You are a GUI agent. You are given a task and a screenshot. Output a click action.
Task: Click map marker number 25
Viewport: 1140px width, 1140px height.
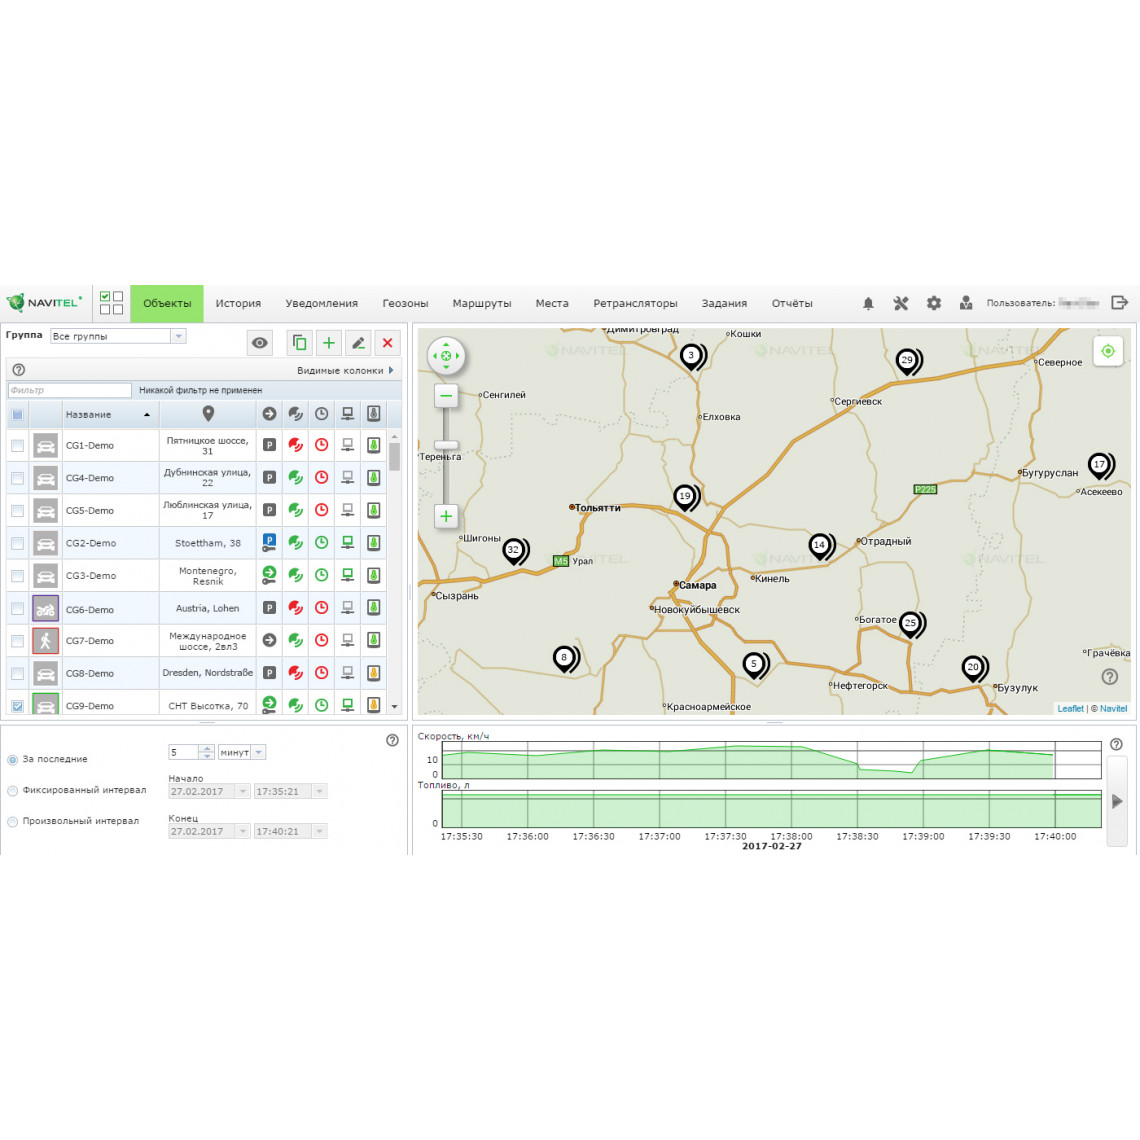point(910,625)
